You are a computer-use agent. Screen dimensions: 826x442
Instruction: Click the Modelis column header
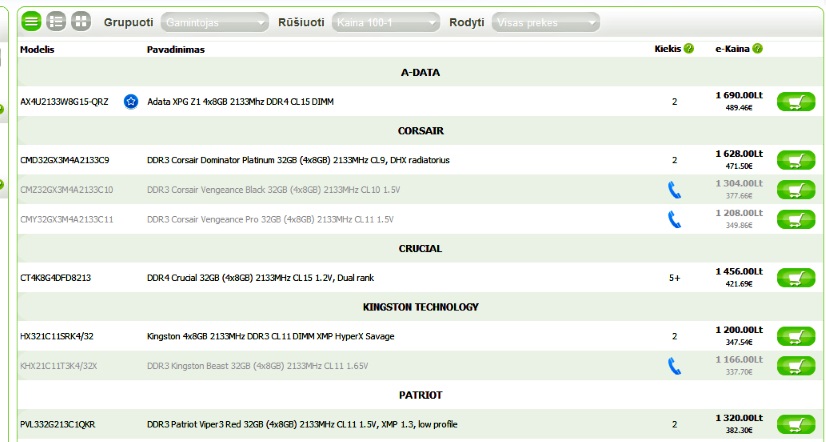click(x=37, y=50)
